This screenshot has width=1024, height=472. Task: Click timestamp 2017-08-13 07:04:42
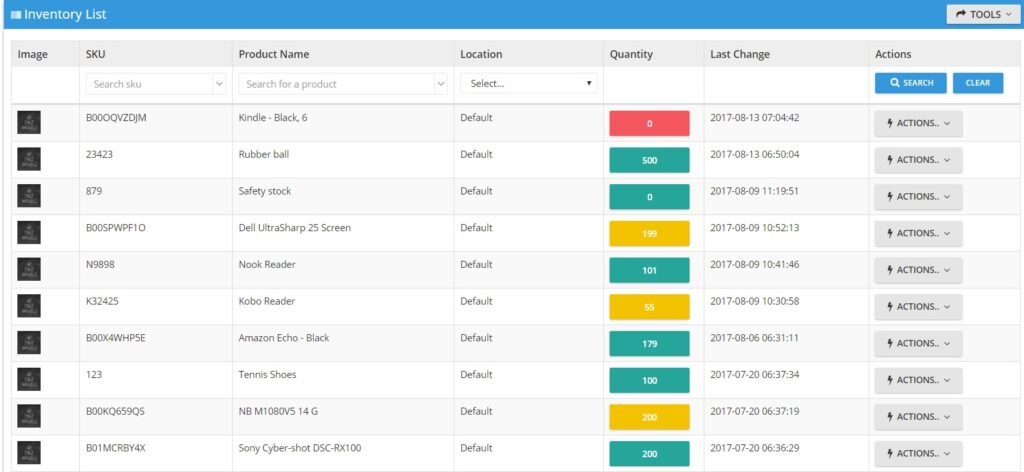[754, 118]
